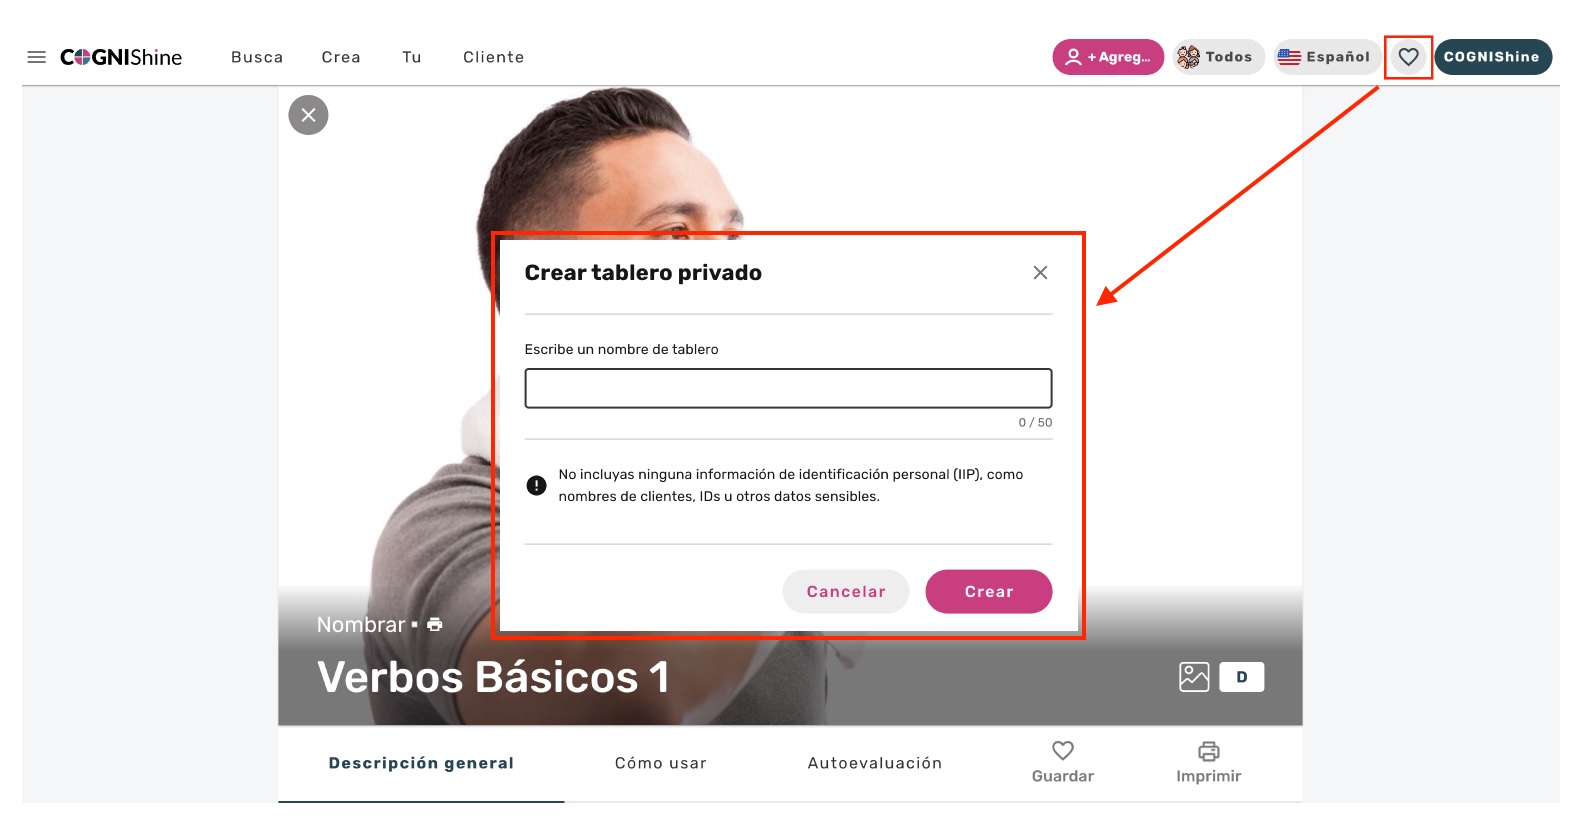Switch to the Autoevaluación tab

click(874, 763)
